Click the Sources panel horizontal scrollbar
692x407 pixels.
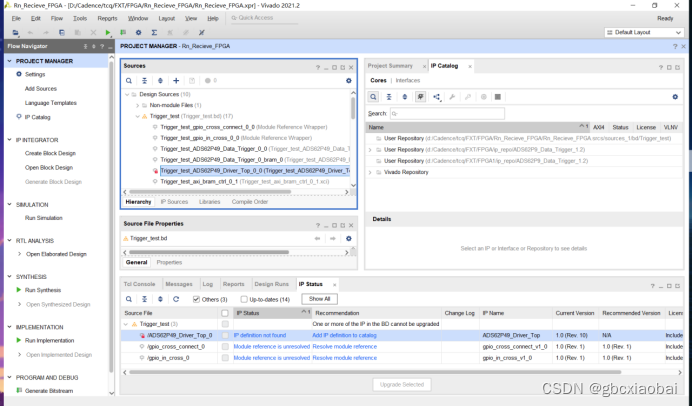[210, 192]
